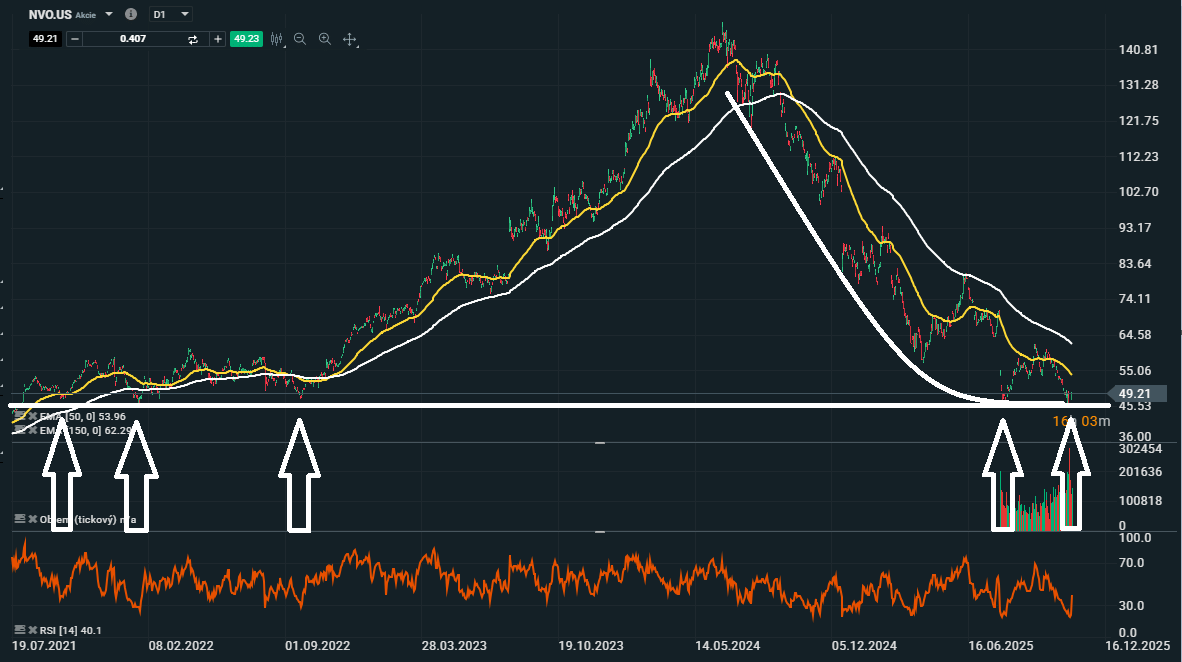Open settings for Objem (tickový) indicator

pos(20,520)
